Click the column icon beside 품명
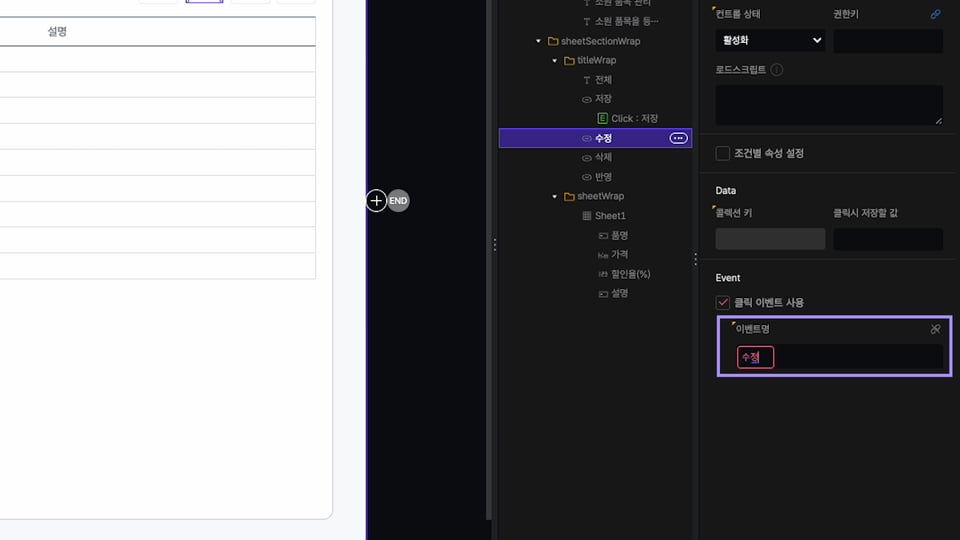Image resolution: width=960 pixels, height=540 pixels. [603, 236]
